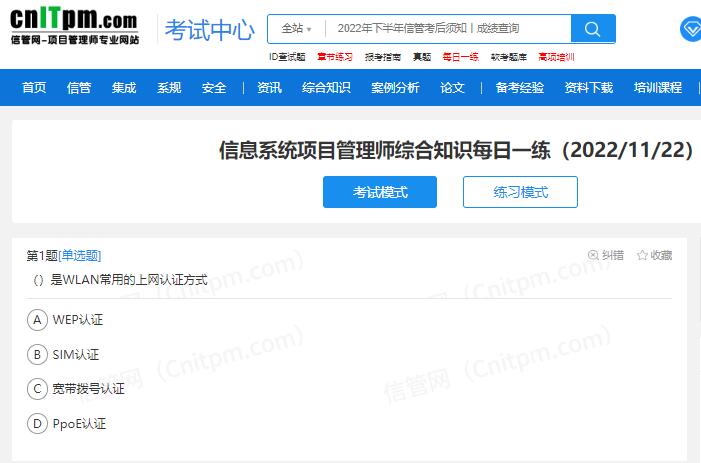Viewport: 701px width, 463px height.
Task: Open the diamond VIP icon
Action: (691, 29)
